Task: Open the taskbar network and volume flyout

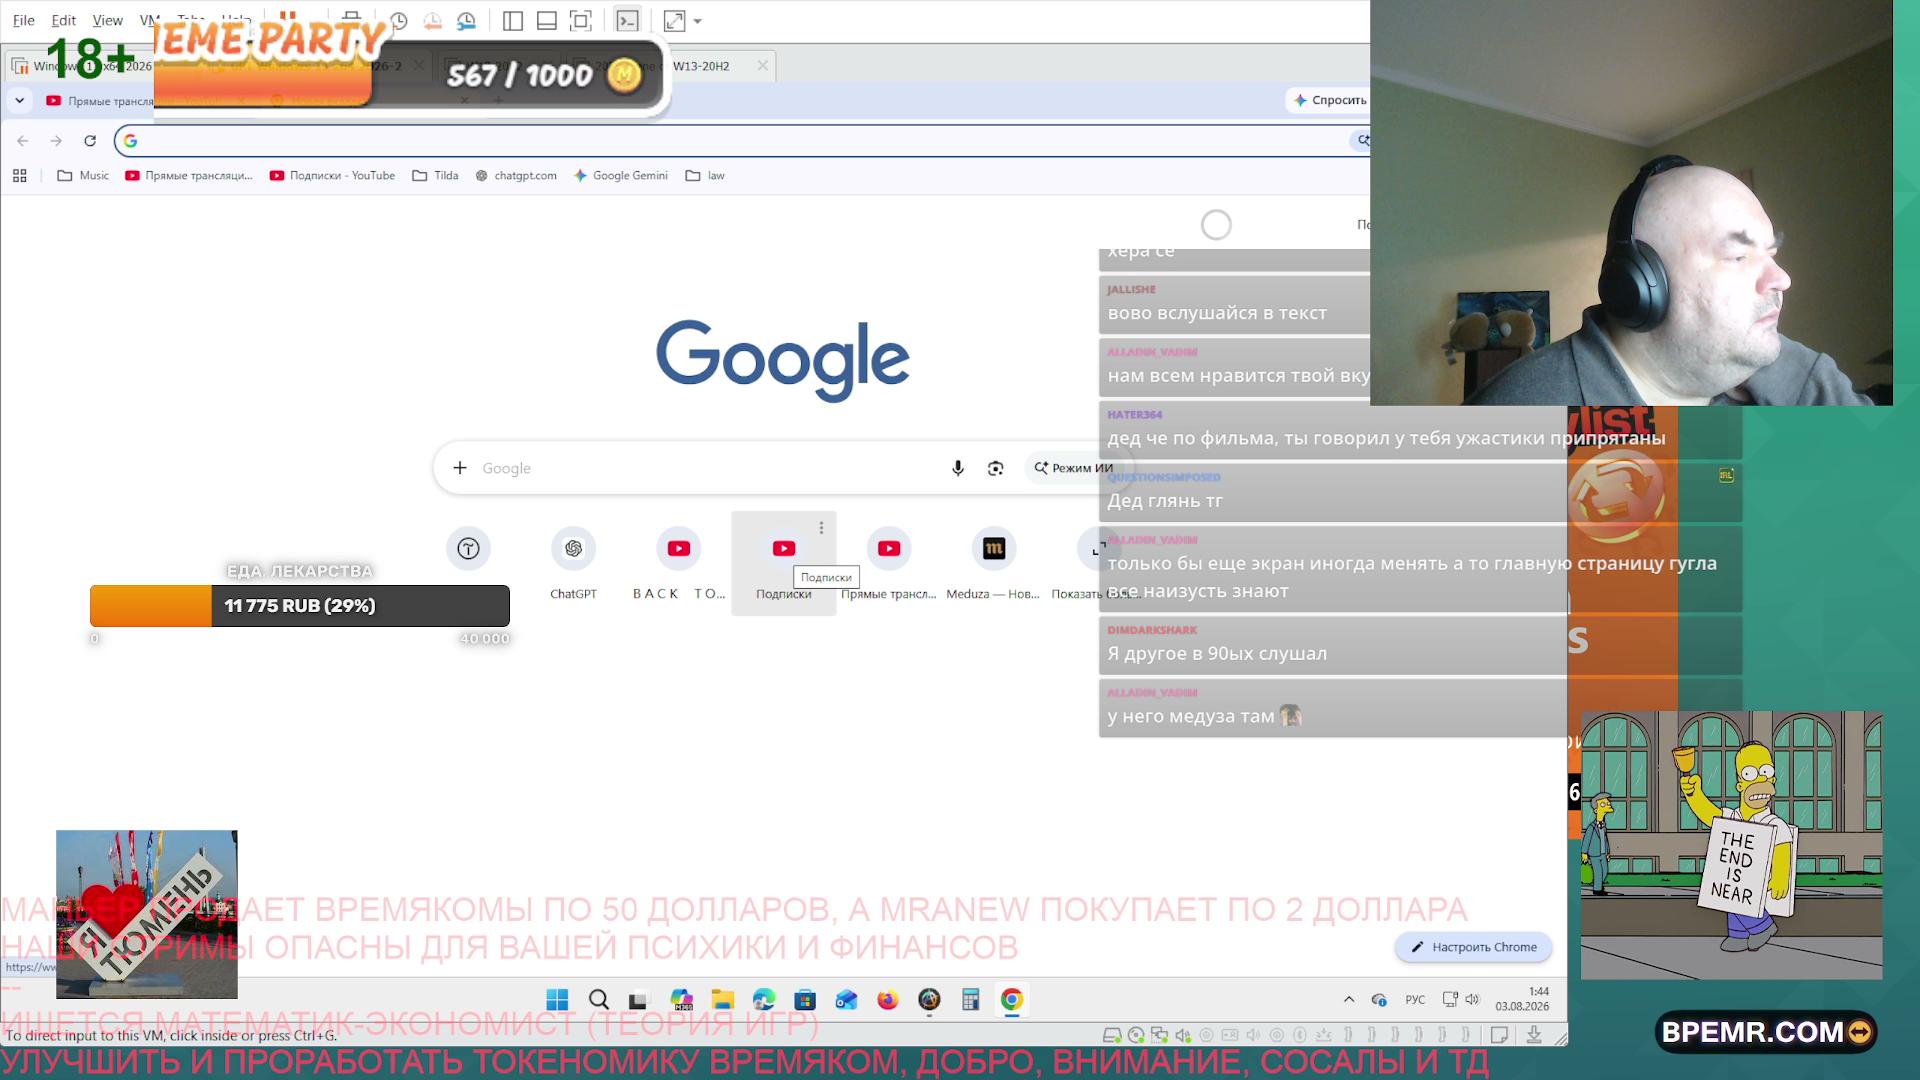Action: 1461,999
